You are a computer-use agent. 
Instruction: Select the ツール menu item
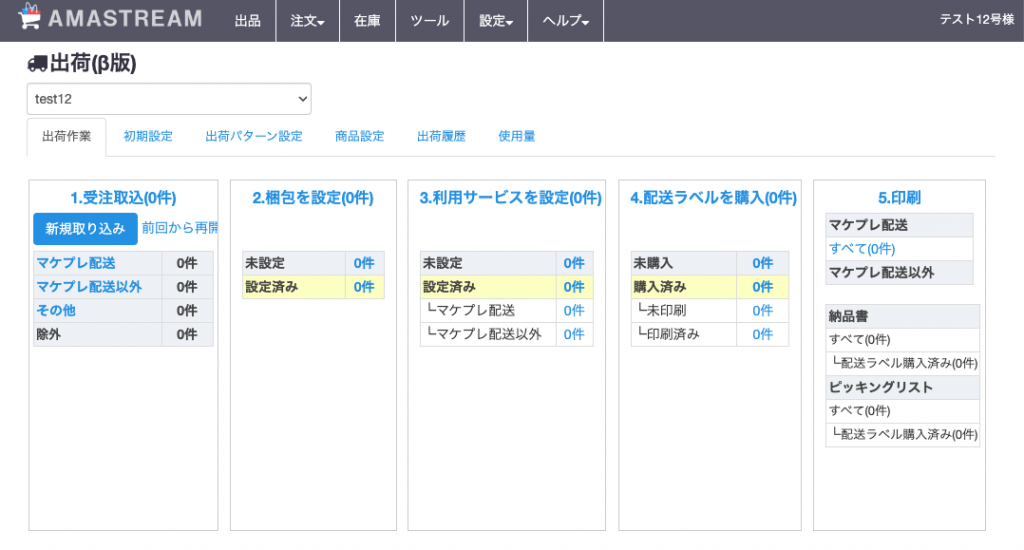[430, 21]
